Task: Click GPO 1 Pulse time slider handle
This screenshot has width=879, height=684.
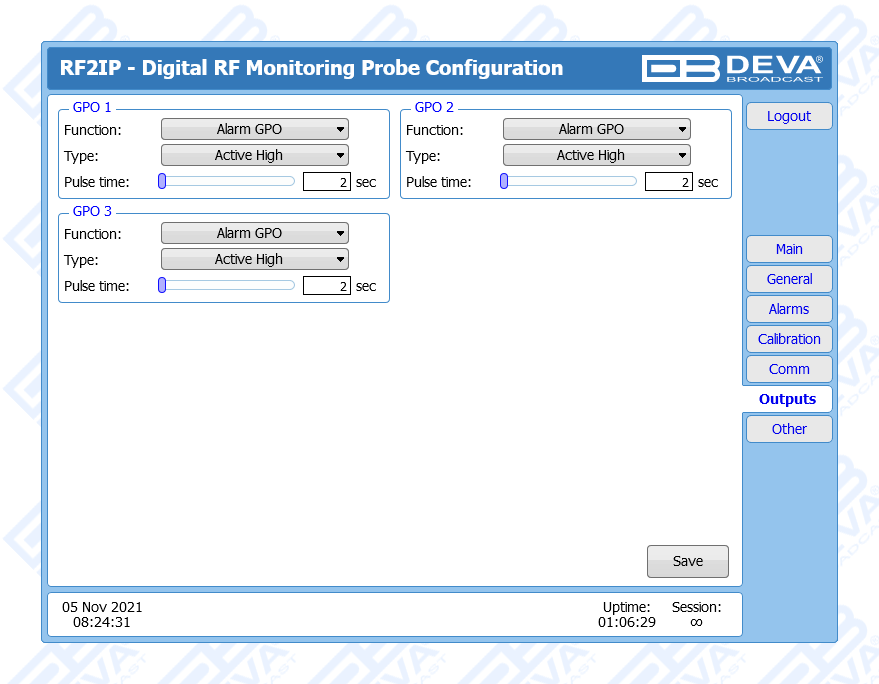Action: [x=162, y=181]
